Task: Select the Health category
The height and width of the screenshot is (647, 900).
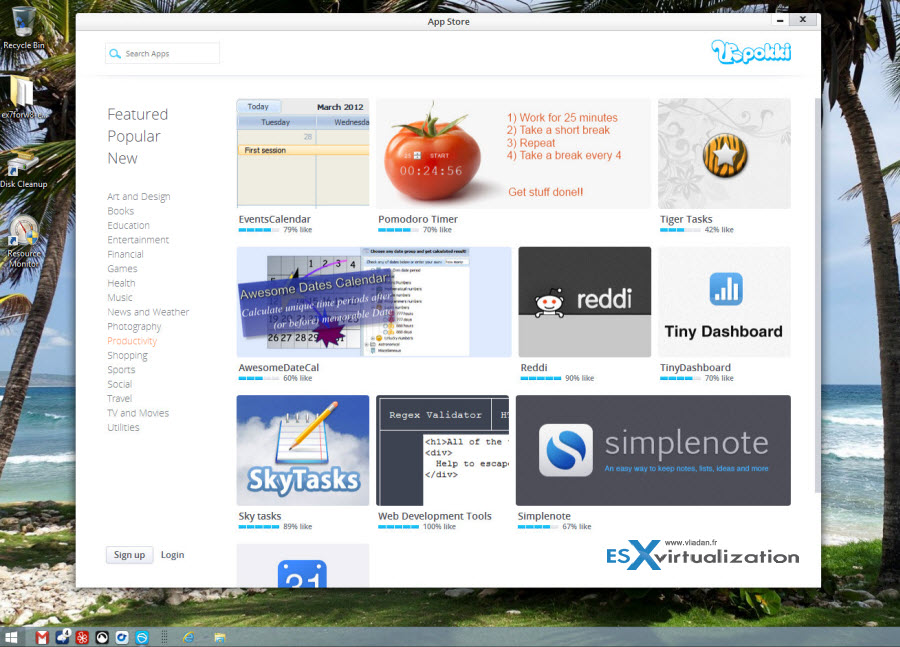Action: tap(121, 283)
